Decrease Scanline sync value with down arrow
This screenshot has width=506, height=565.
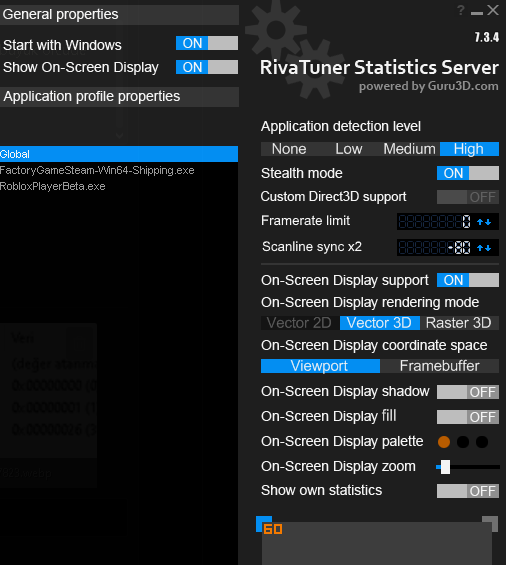tap(488, 248)
